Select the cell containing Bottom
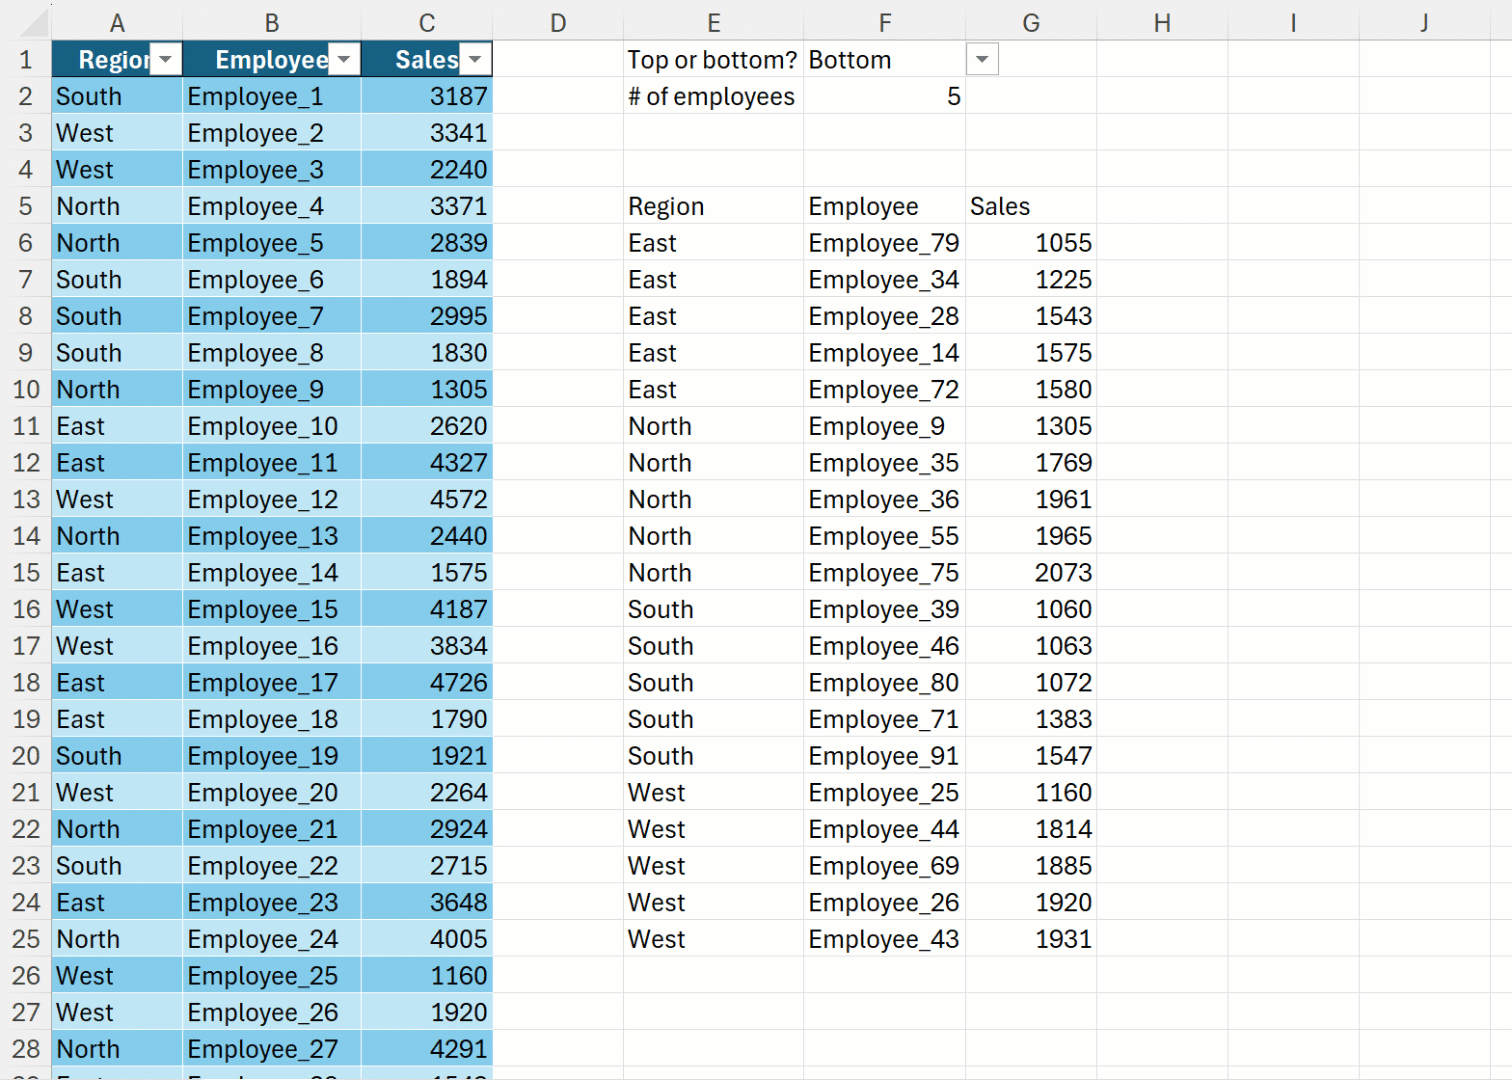 click(883, 60)
